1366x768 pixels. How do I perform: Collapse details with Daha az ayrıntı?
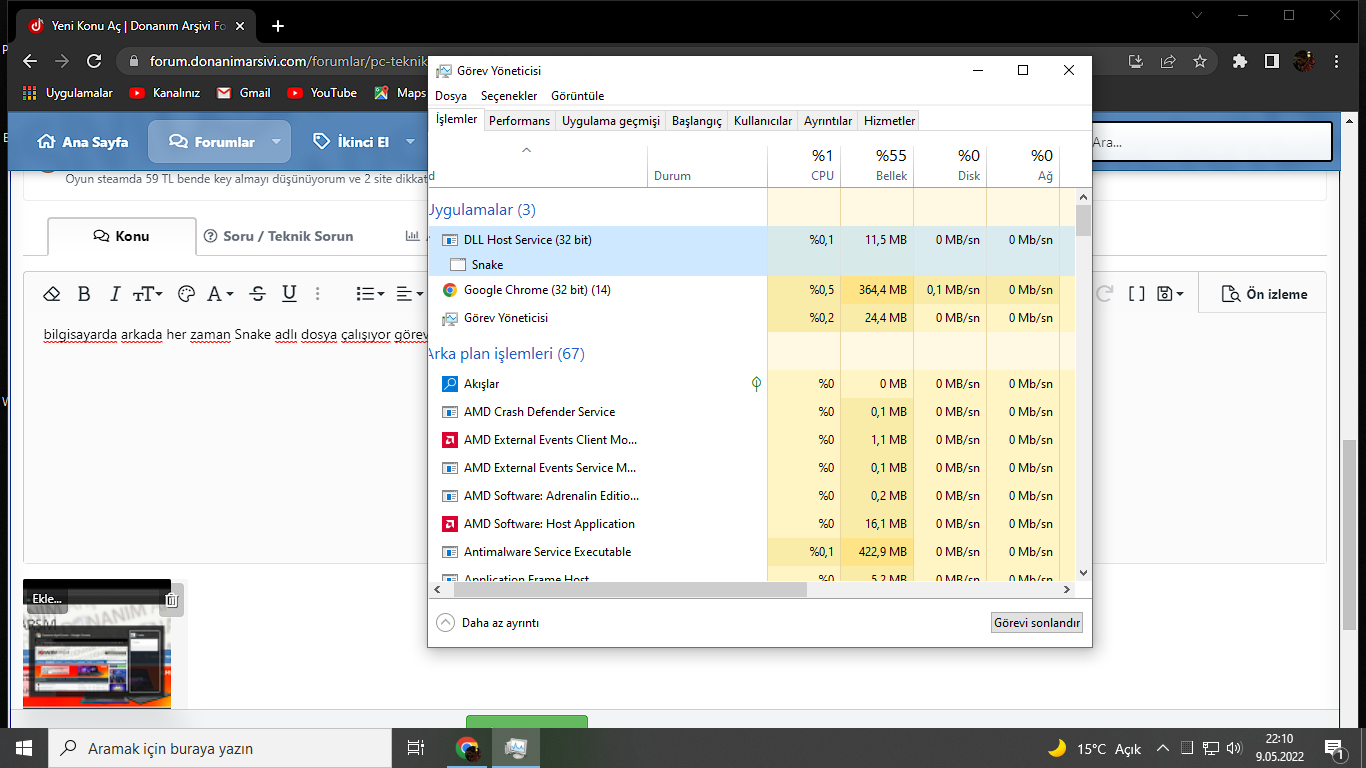[x=488, y=623]
